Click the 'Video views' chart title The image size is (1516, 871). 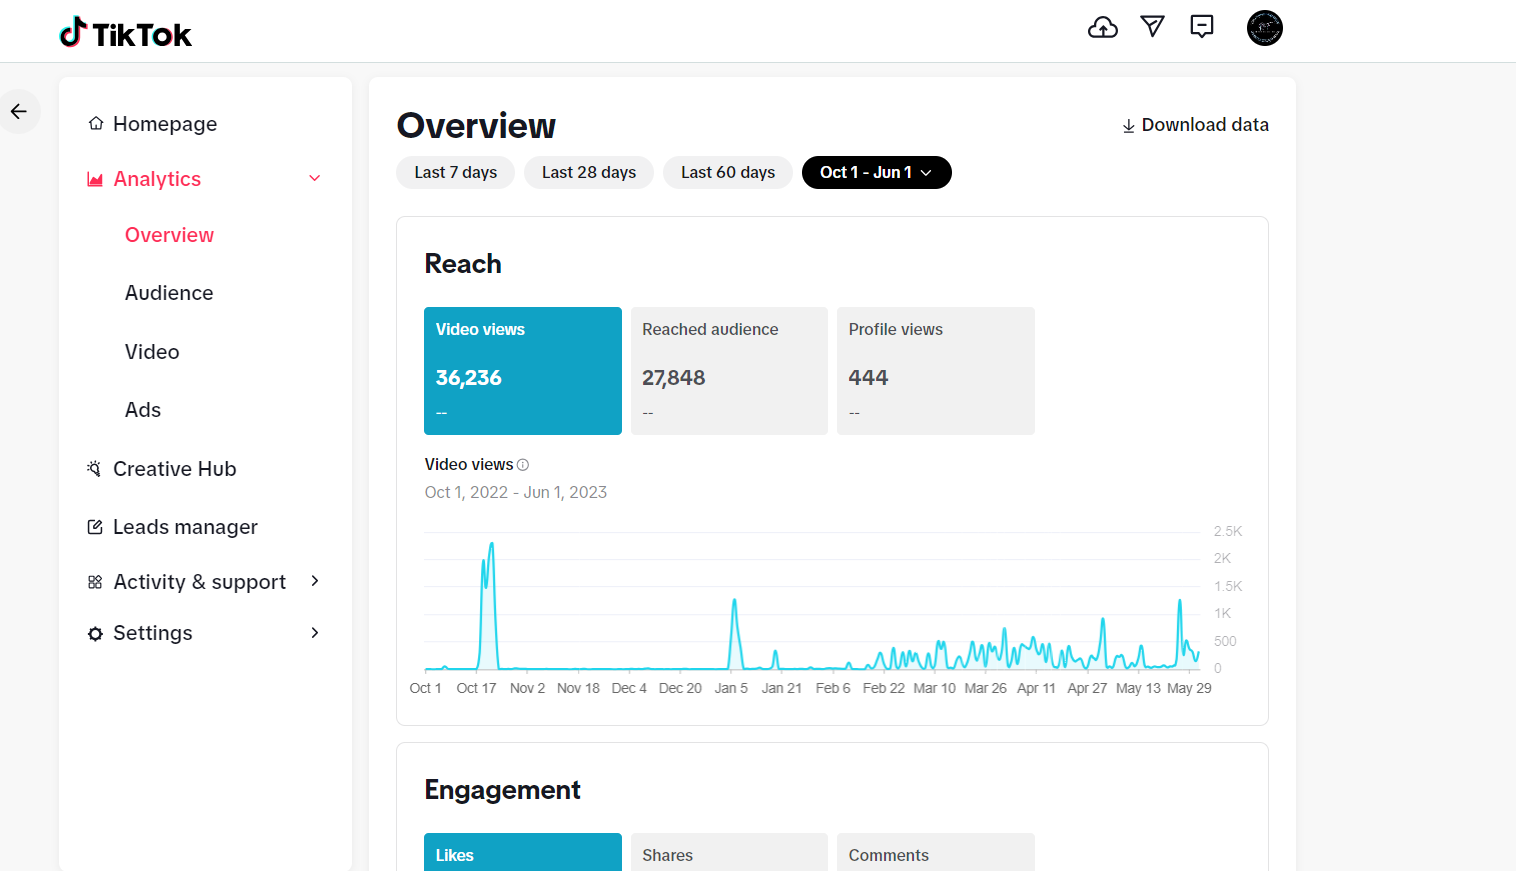tap(469, 465)
